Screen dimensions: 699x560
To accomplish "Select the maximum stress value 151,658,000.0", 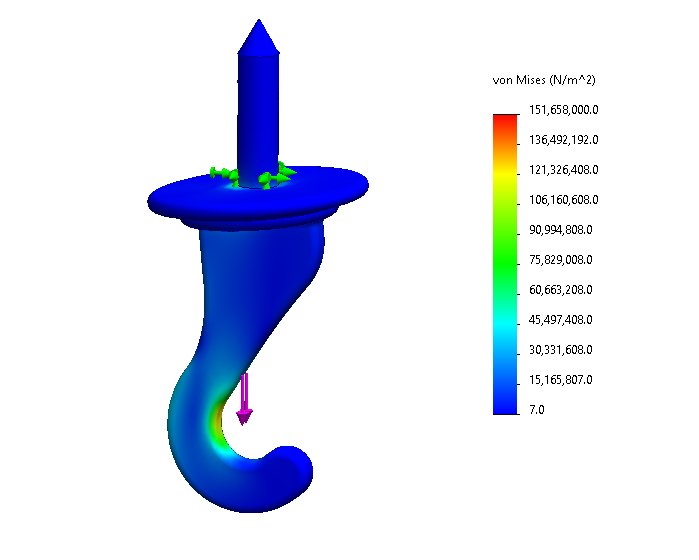I will [563, 110].
